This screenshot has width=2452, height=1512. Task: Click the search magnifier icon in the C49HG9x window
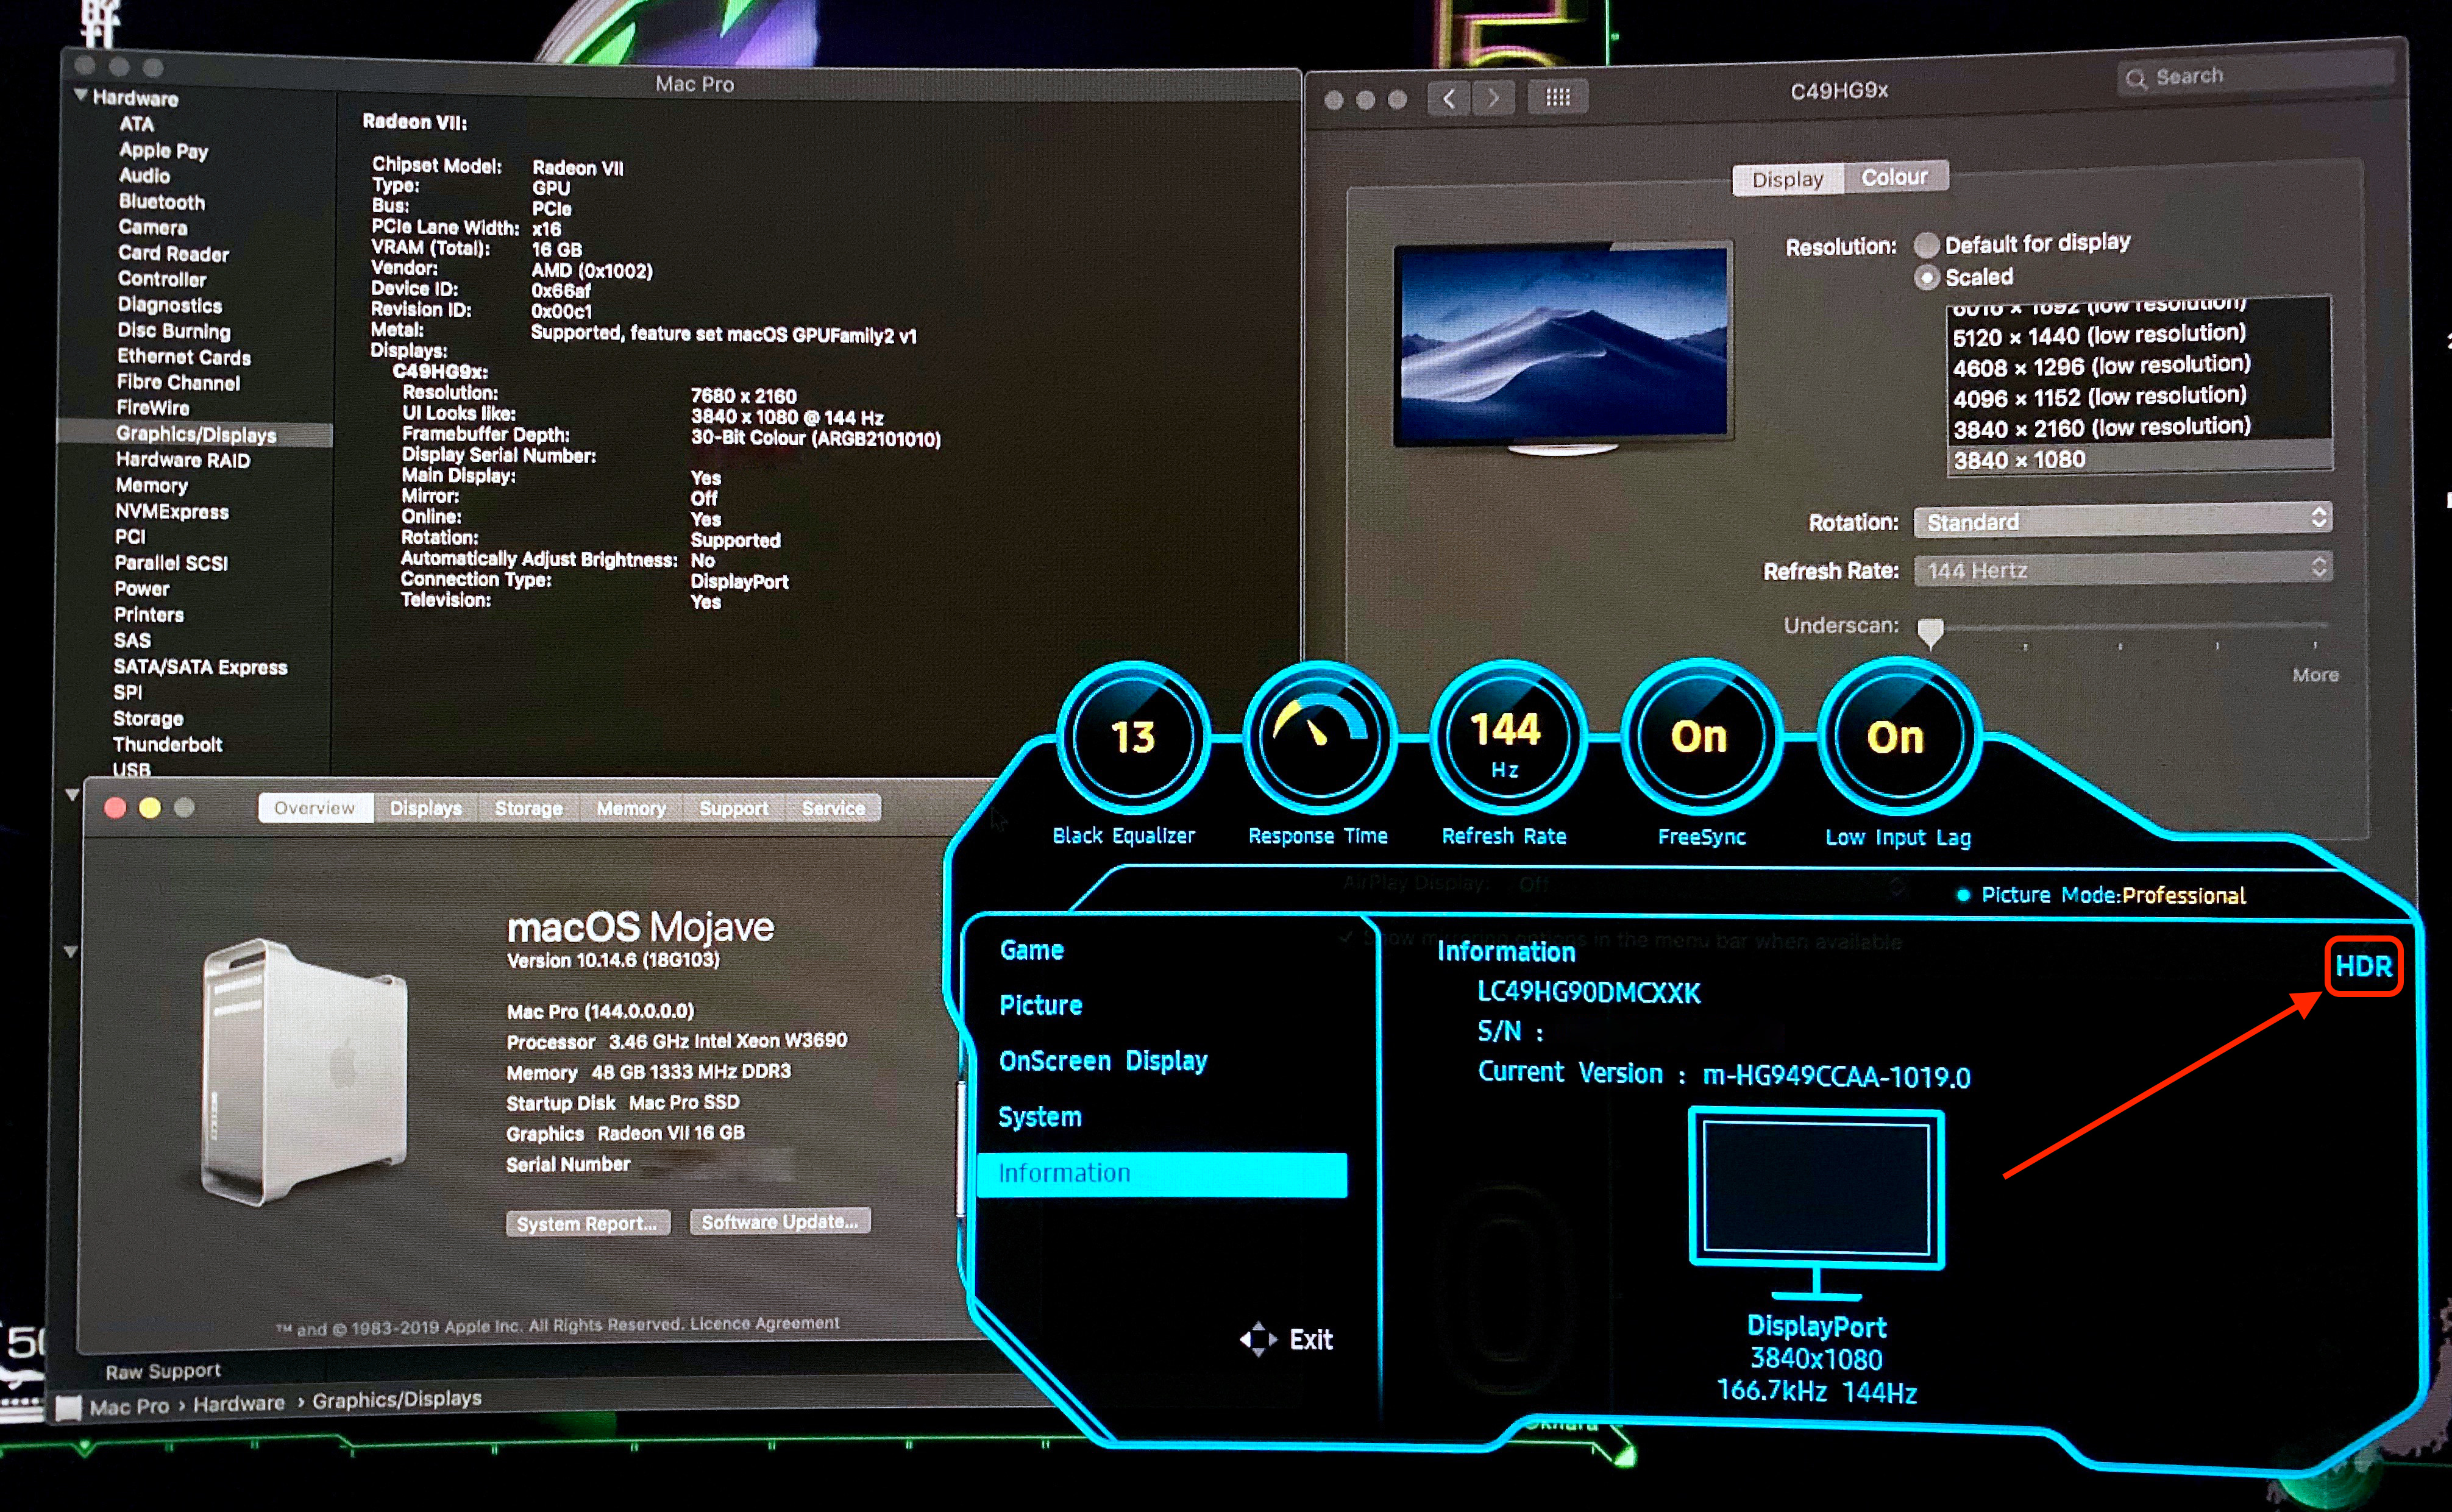tap(2136, 79)
